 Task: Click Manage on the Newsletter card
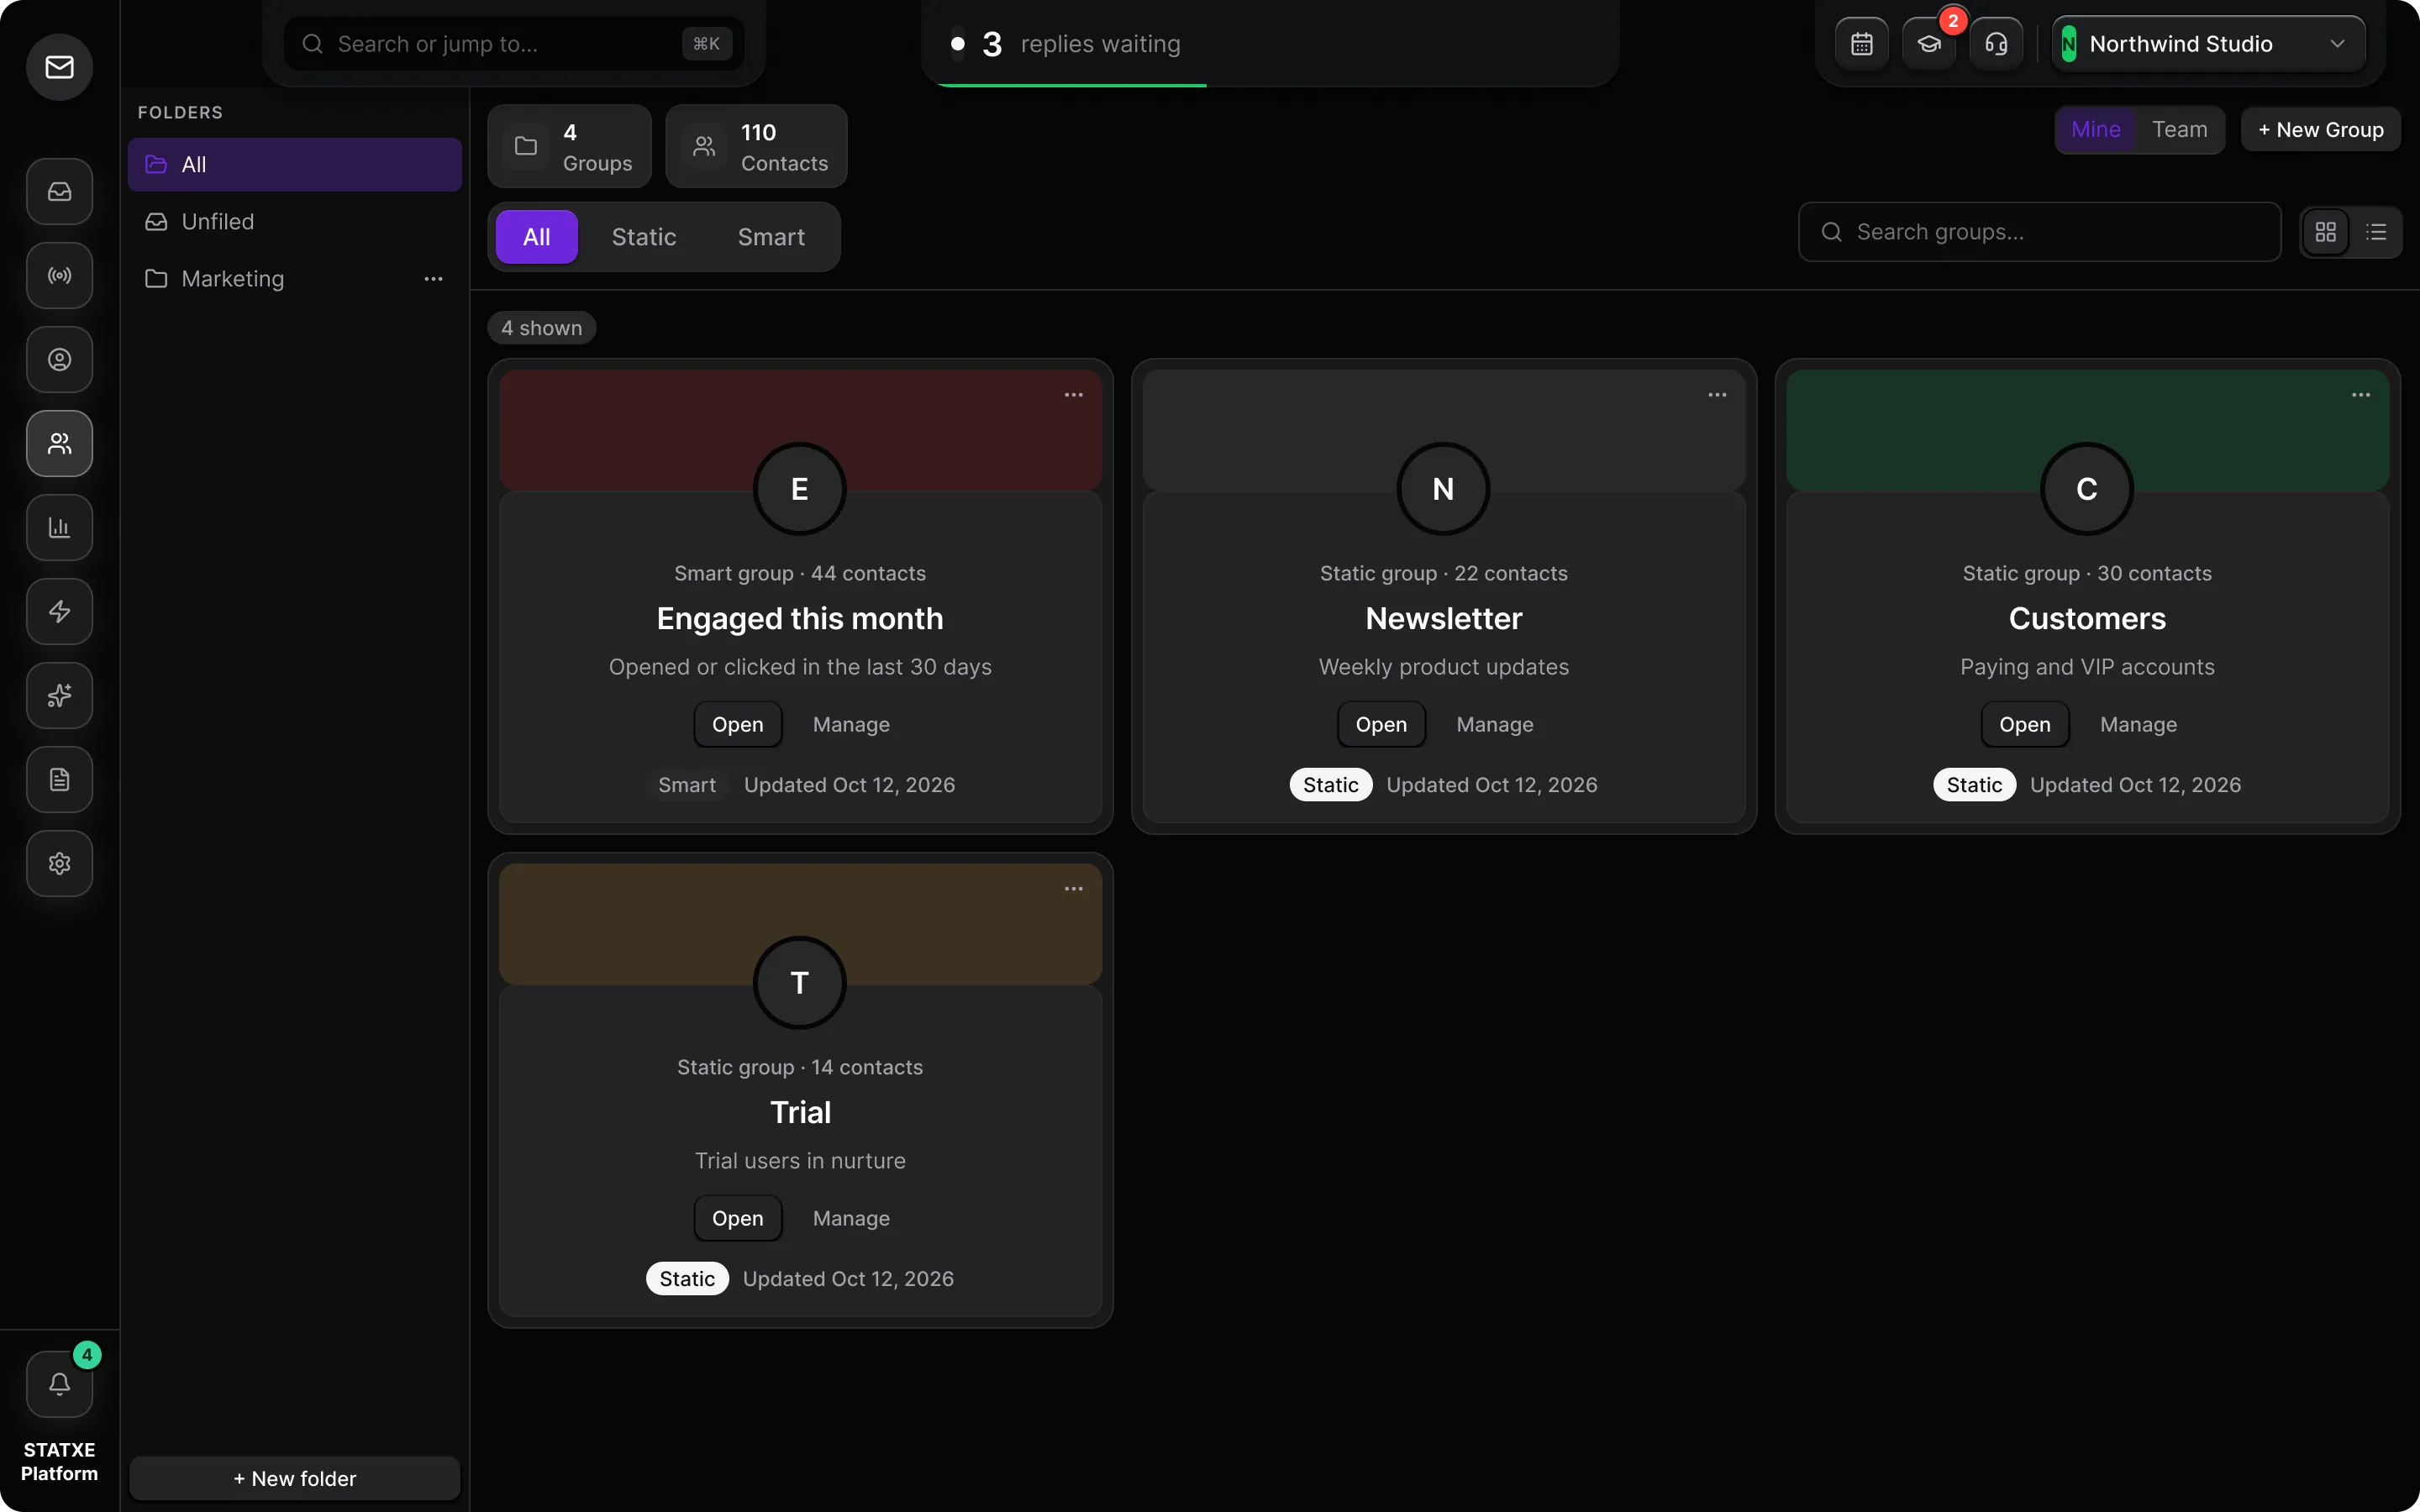coord(1494,725)
